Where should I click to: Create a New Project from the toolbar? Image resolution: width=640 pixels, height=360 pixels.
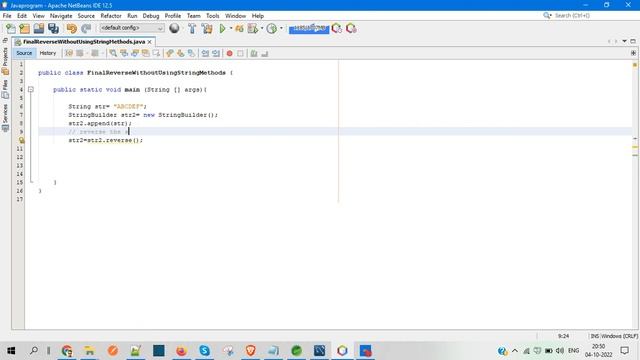point(24,28)
